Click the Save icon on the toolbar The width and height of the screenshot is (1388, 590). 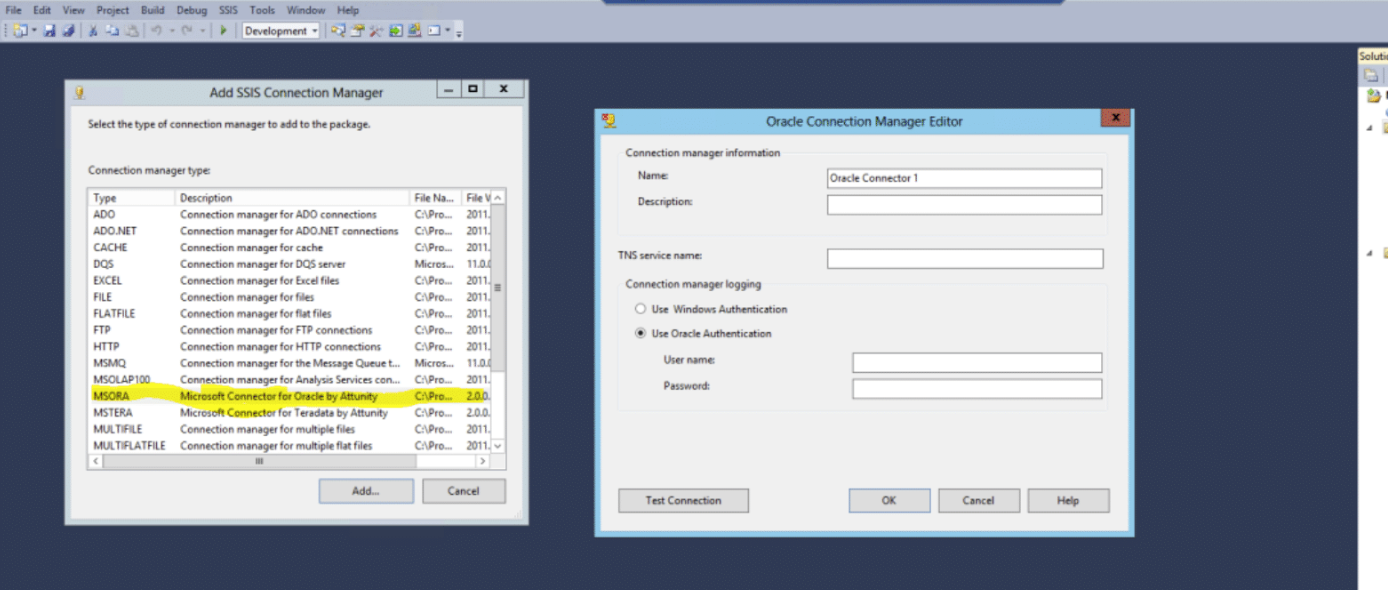(49, 31)
